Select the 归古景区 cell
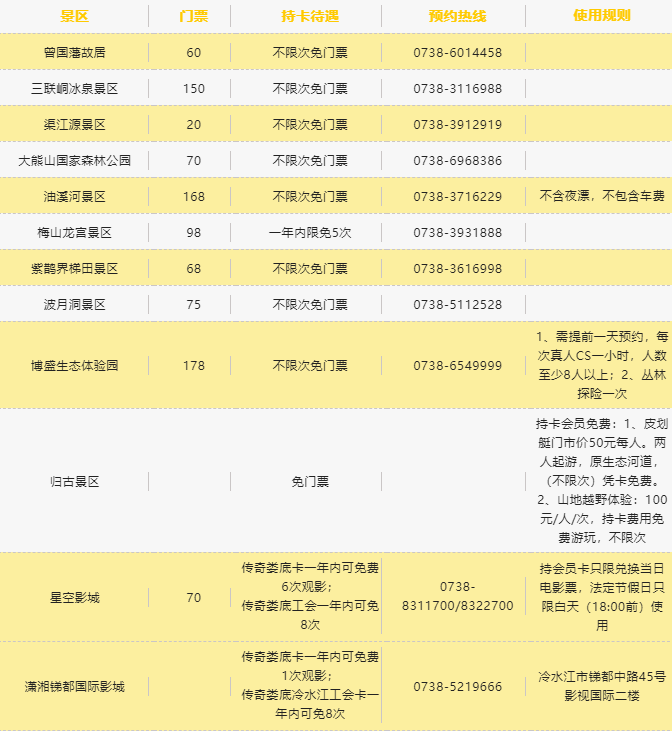Screen dimensions: 672x731 point(75,482)
